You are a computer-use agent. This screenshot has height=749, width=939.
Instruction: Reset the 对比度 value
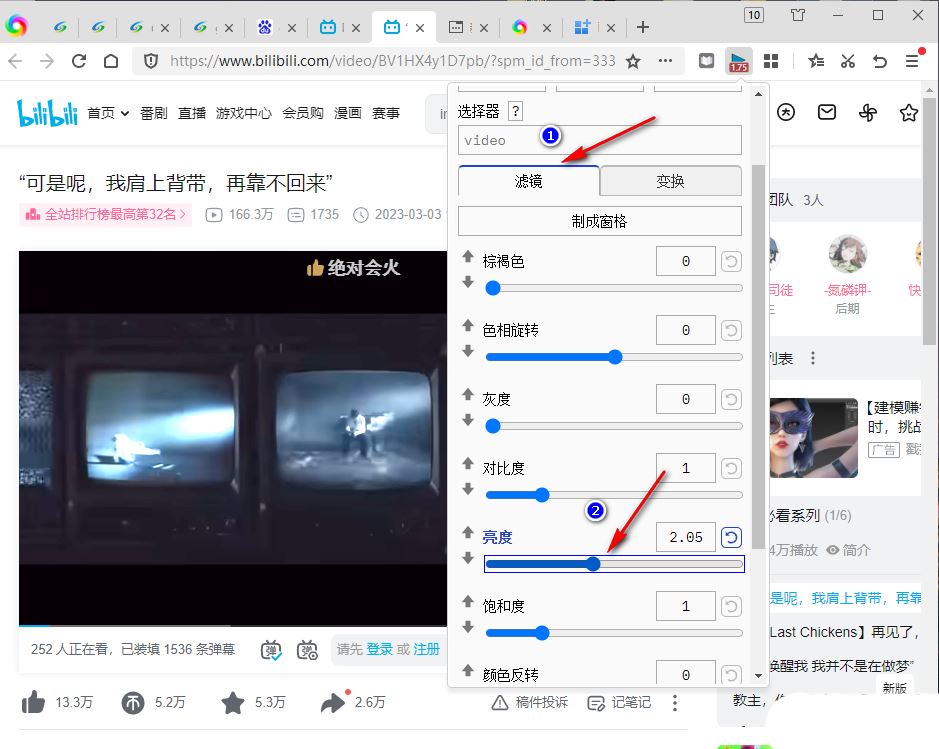(x=731, y=468)
